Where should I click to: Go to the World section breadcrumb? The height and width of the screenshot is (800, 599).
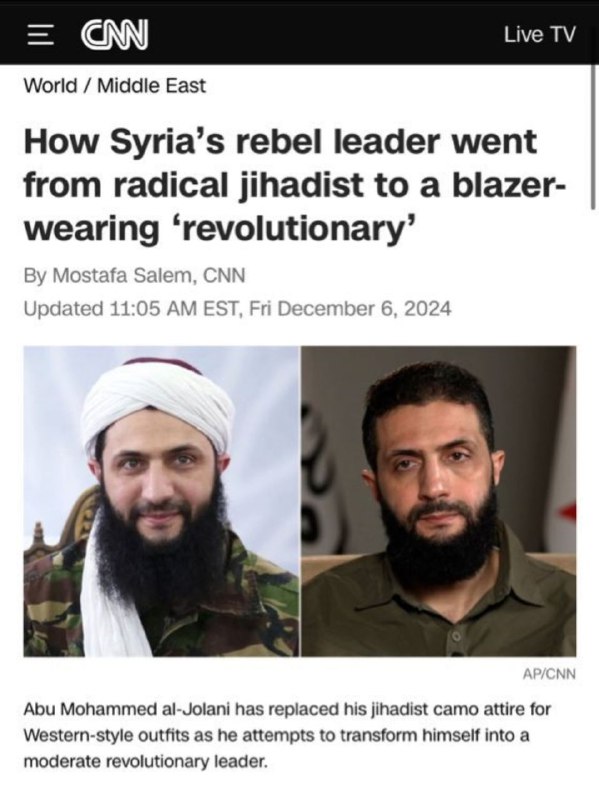point(50,86)
